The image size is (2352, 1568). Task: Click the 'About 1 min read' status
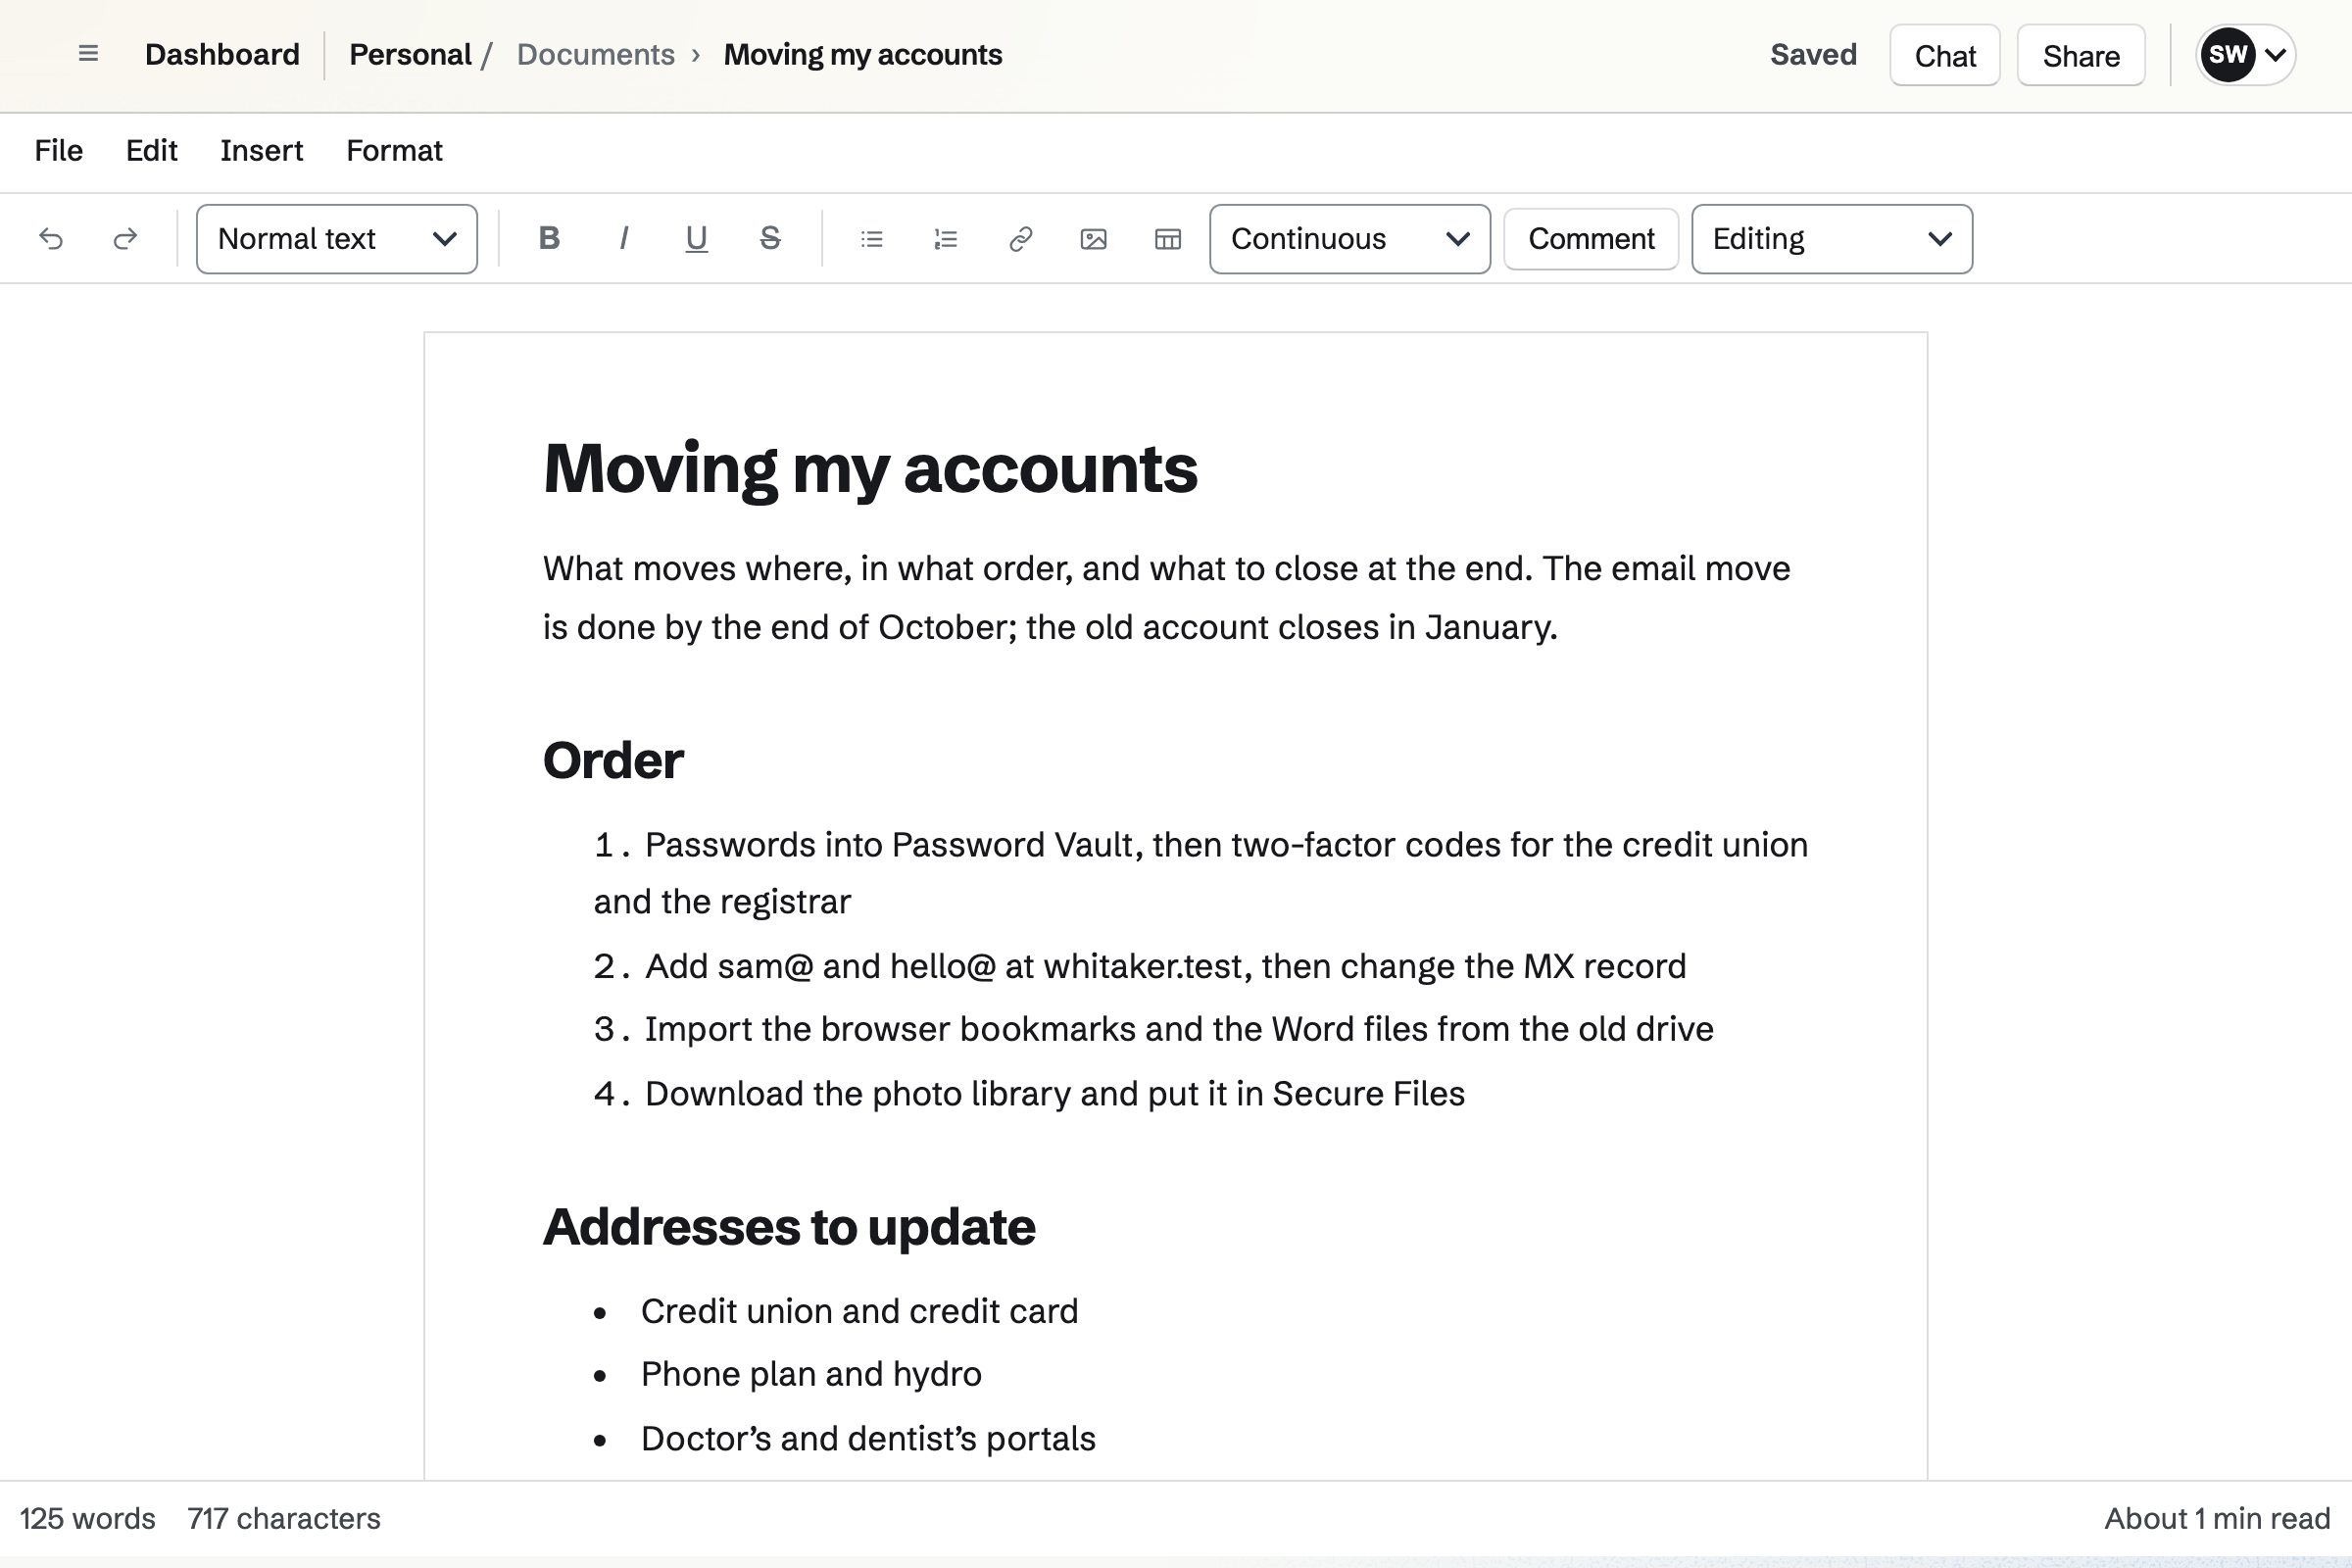point(2217,1518)
